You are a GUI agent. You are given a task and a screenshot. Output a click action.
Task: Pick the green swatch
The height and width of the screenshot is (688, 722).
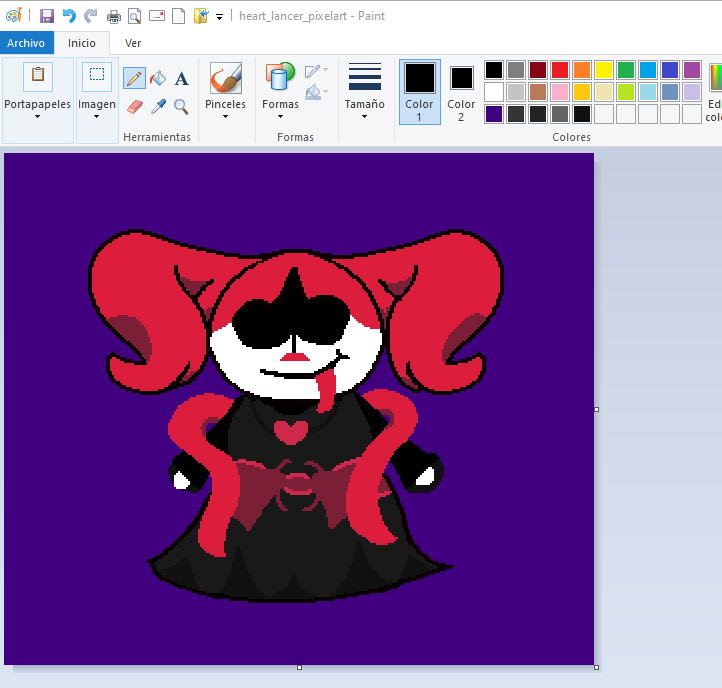[626, 70]
